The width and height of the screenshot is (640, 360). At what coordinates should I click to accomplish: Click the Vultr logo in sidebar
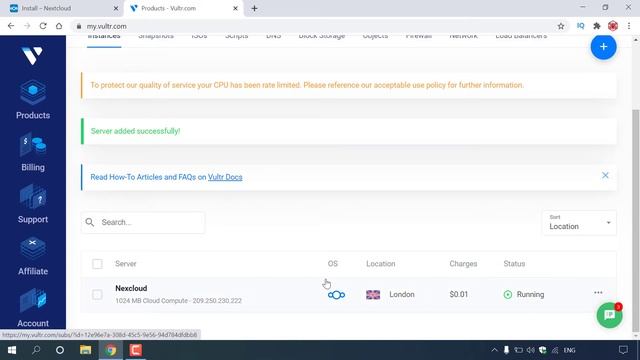32,56
